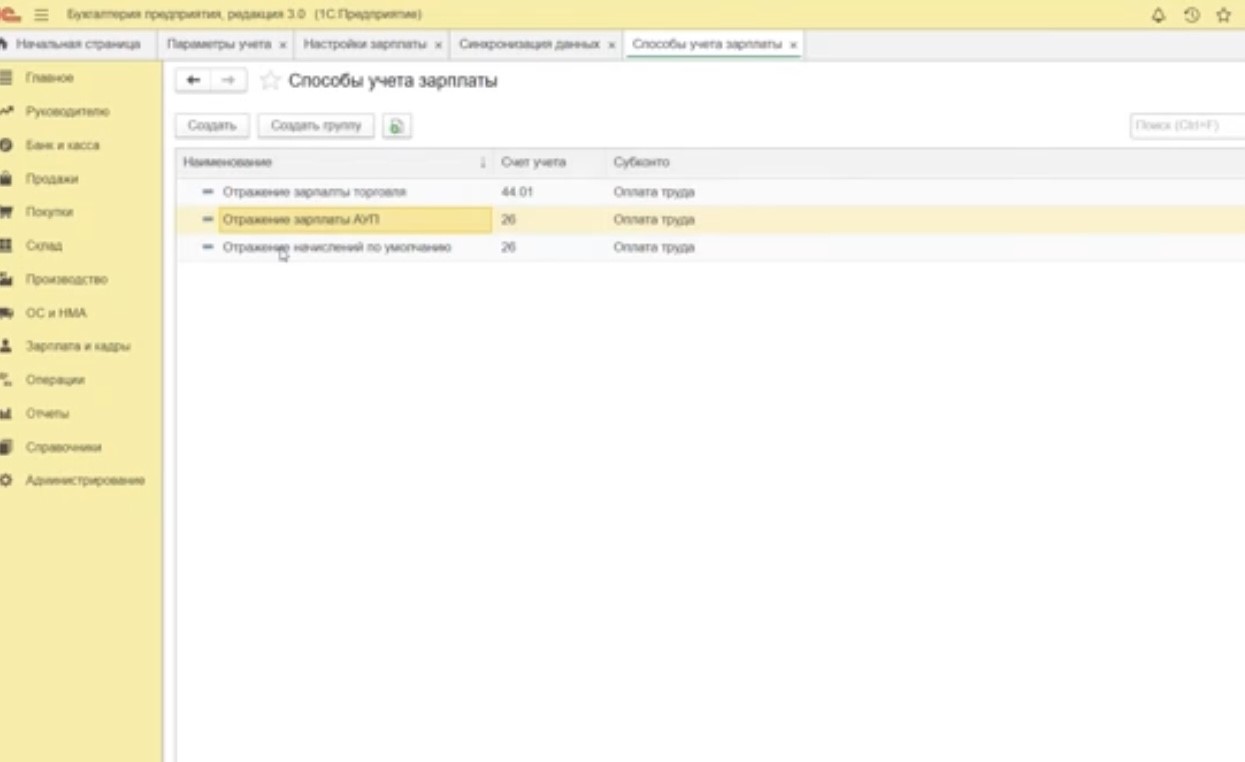Viewport: 1245px width, 762px height.
Task: Click the Счет учета column header
Action: click(533, 162)
